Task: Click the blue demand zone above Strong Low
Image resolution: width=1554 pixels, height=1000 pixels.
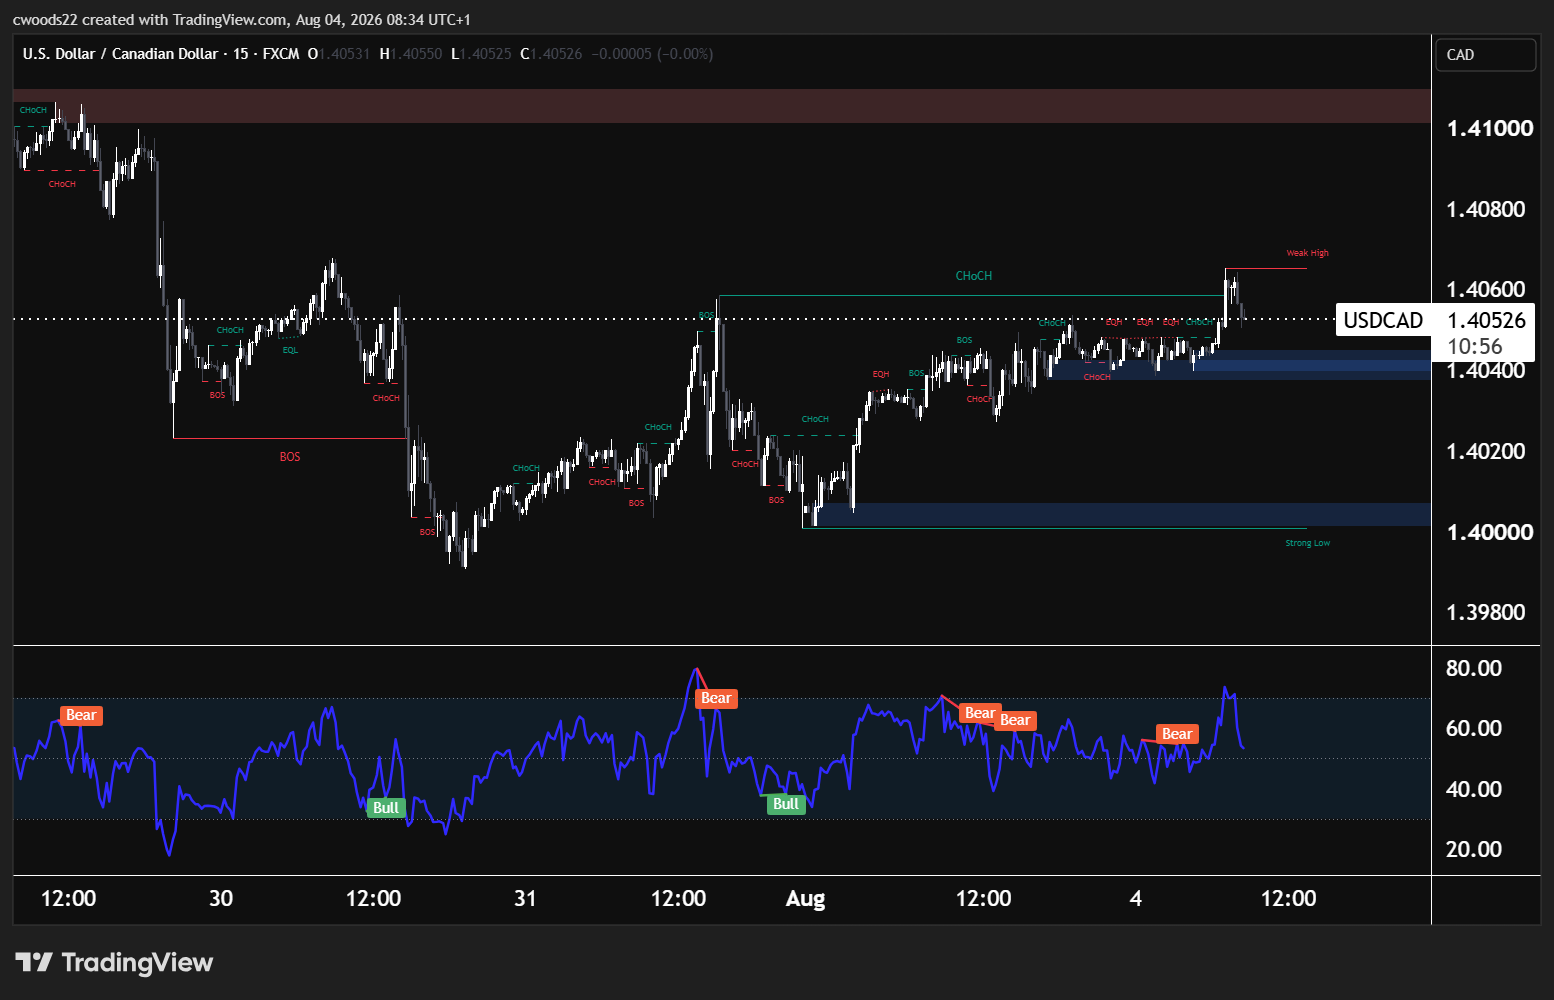Action: point(1123,514)
